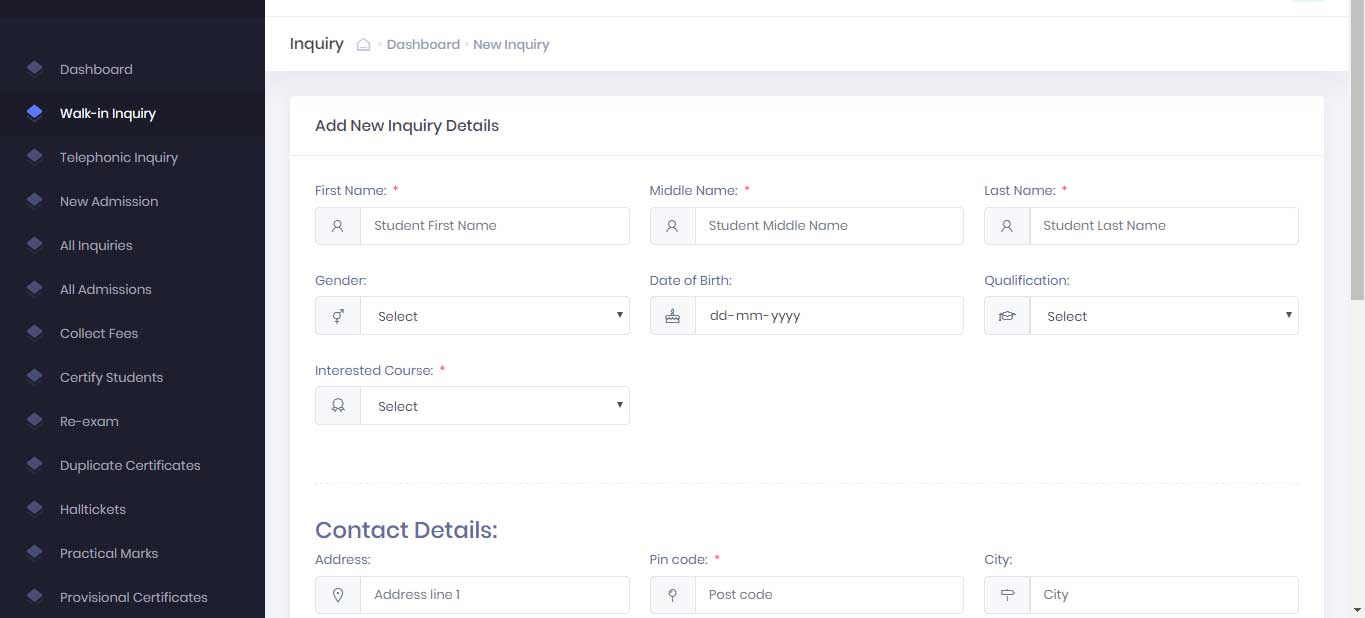Focus the Student Middle Name field

click(x=829, y=226)
